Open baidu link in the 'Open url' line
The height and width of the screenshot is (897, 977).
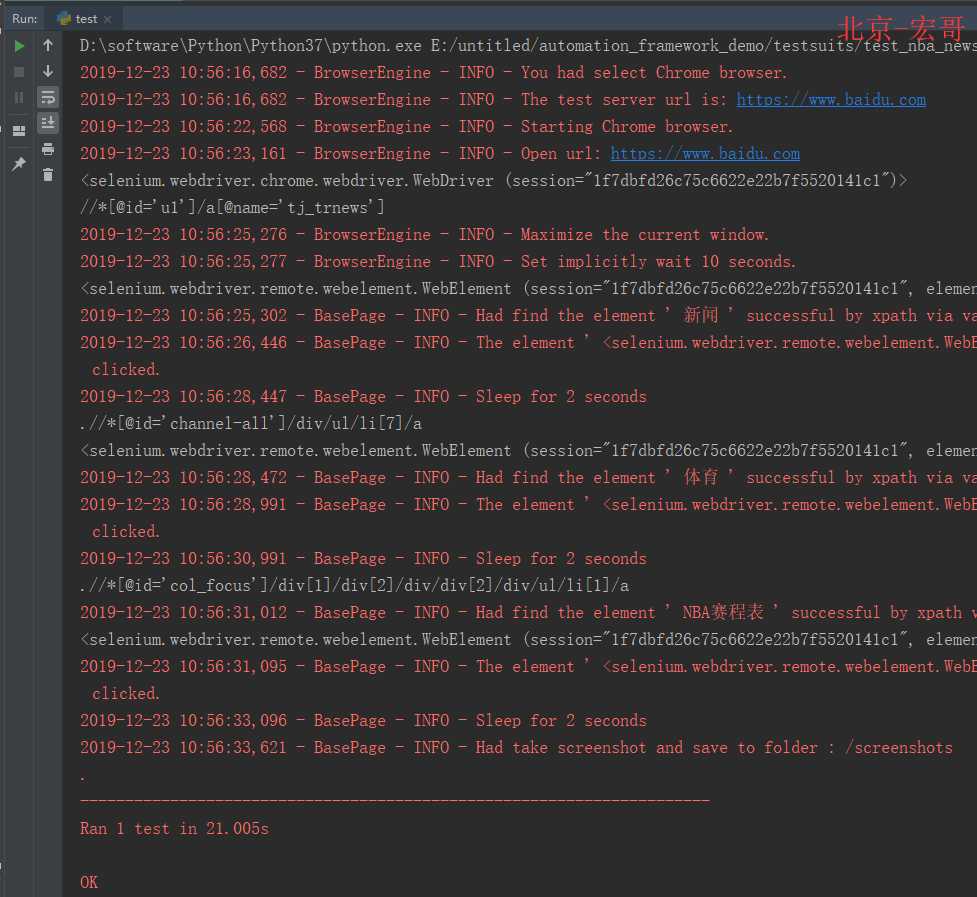[x=705, y=154]
